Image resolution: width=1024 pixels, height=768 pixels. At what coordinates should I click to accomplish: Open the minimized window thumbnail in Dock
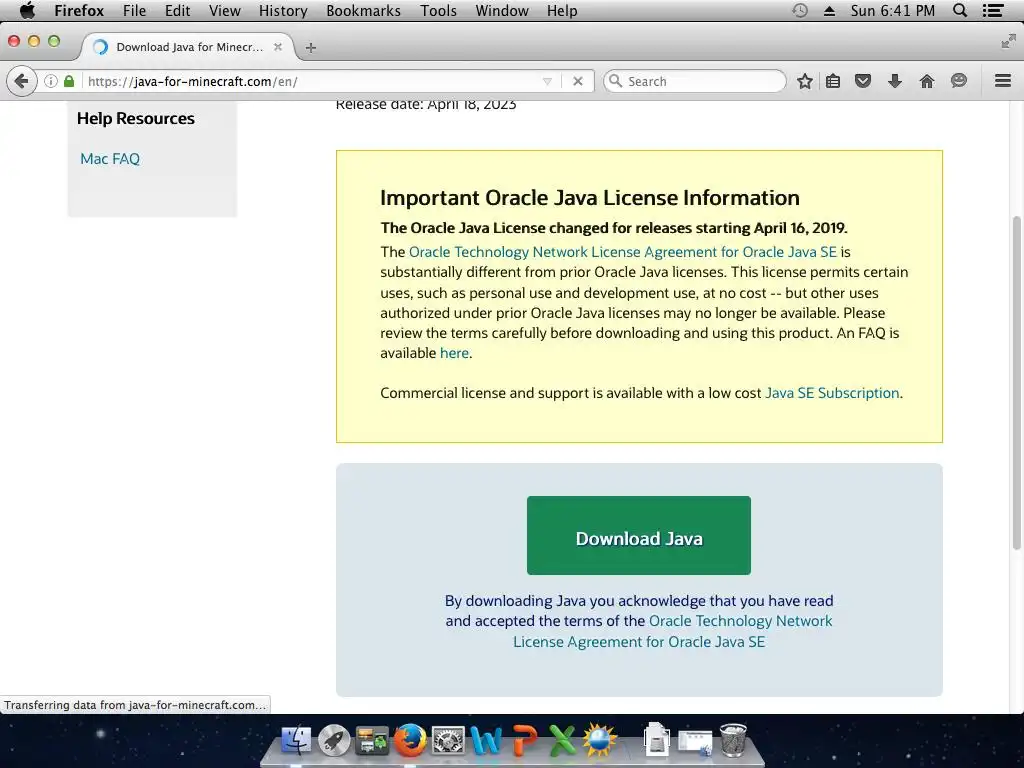click(x=695, y=743)
